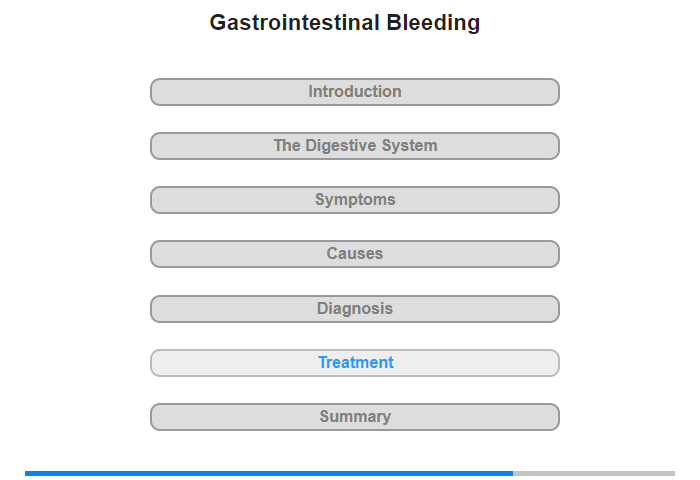Screen dimensions: 700x480
Task: Open the Introduction section
Action: coord(354,92)
